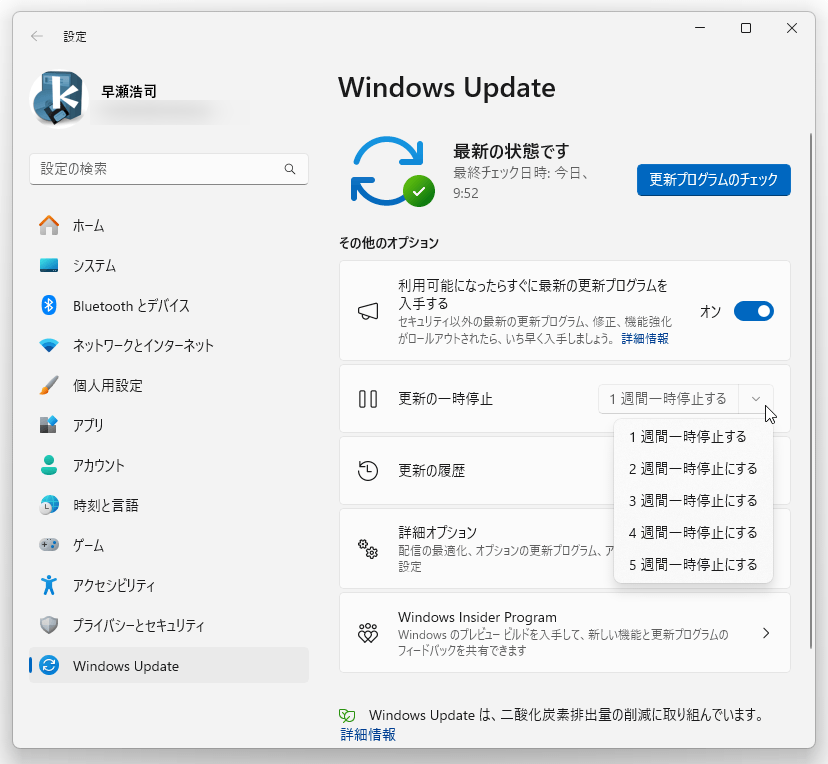Image resolution: width=828 pixels, height=764 pixels.
Task: Open アカウント settings page
Action: coord(169,465)
